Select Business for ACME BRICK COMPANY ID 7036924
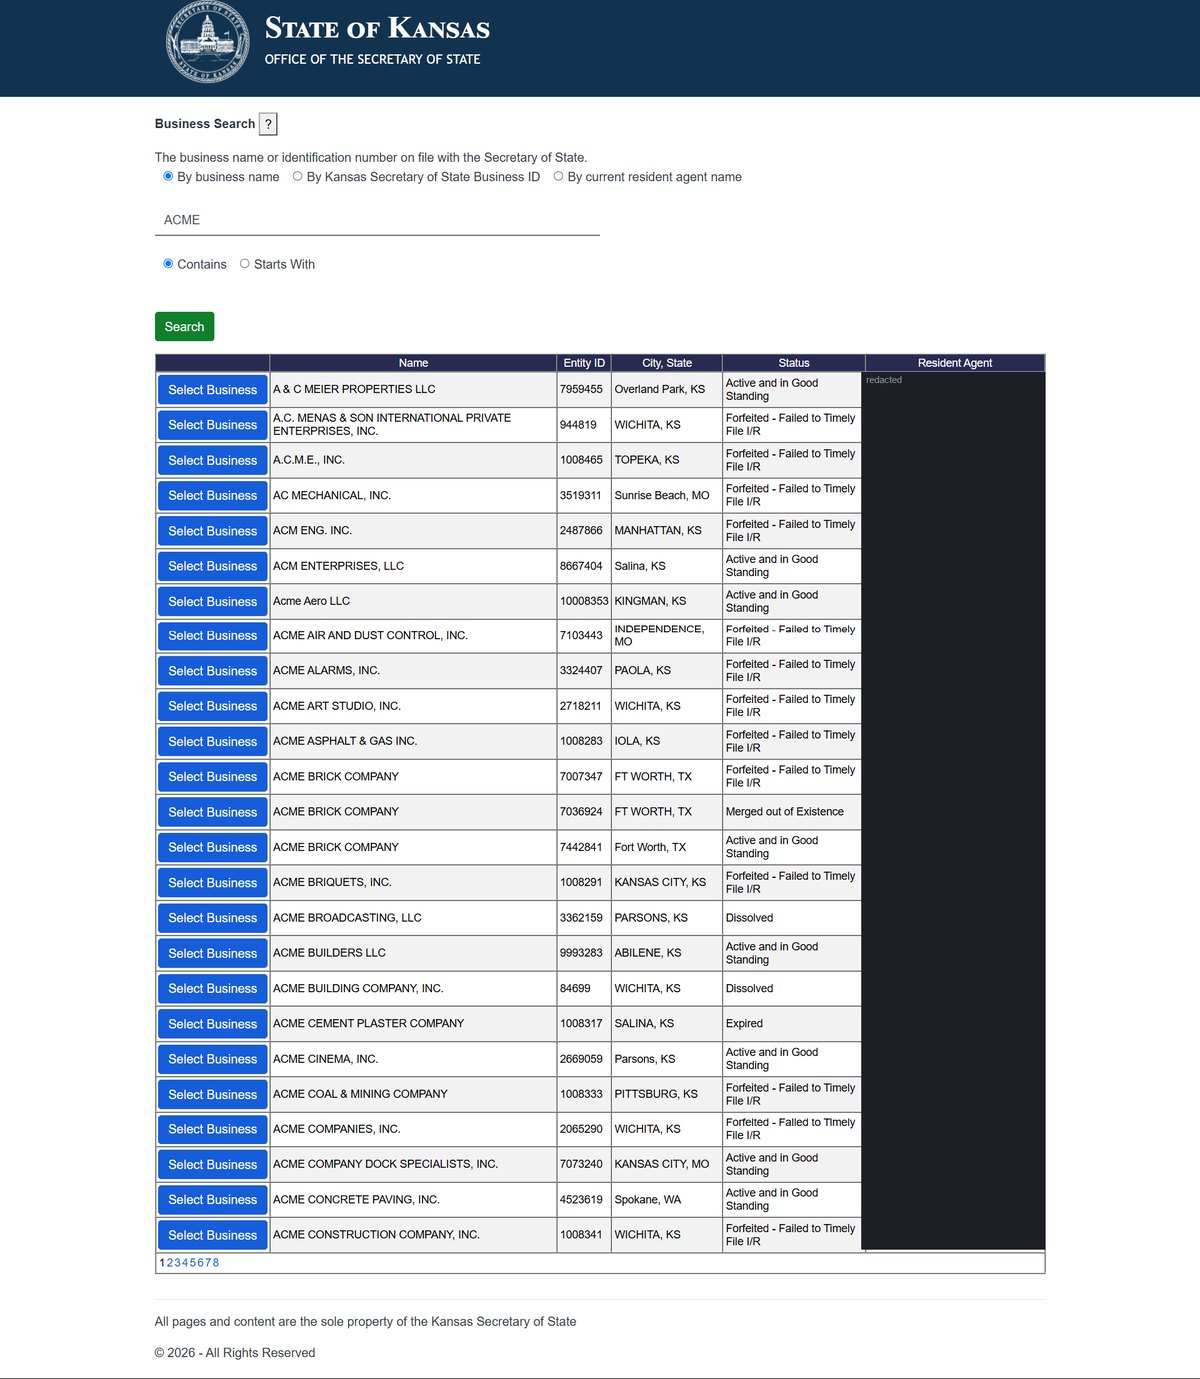The width and height of the screenshot is (1200, 1379). (x=212, y=812)
